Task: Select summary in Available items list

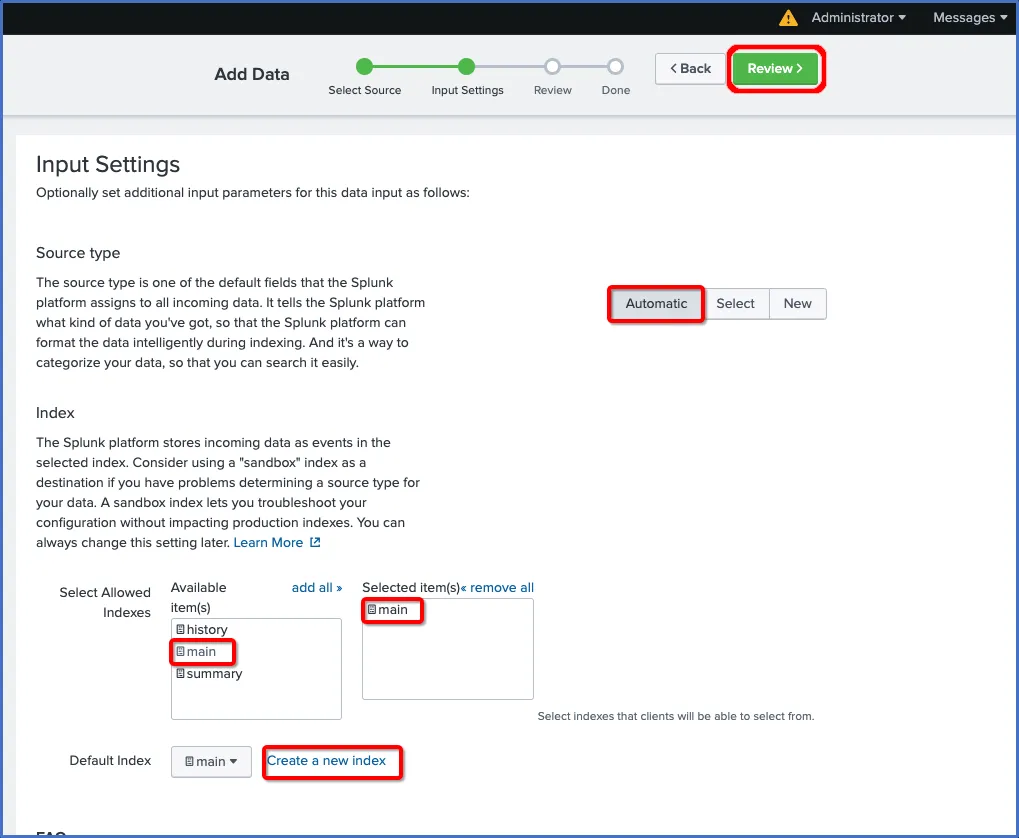Action: pos(209,674)
